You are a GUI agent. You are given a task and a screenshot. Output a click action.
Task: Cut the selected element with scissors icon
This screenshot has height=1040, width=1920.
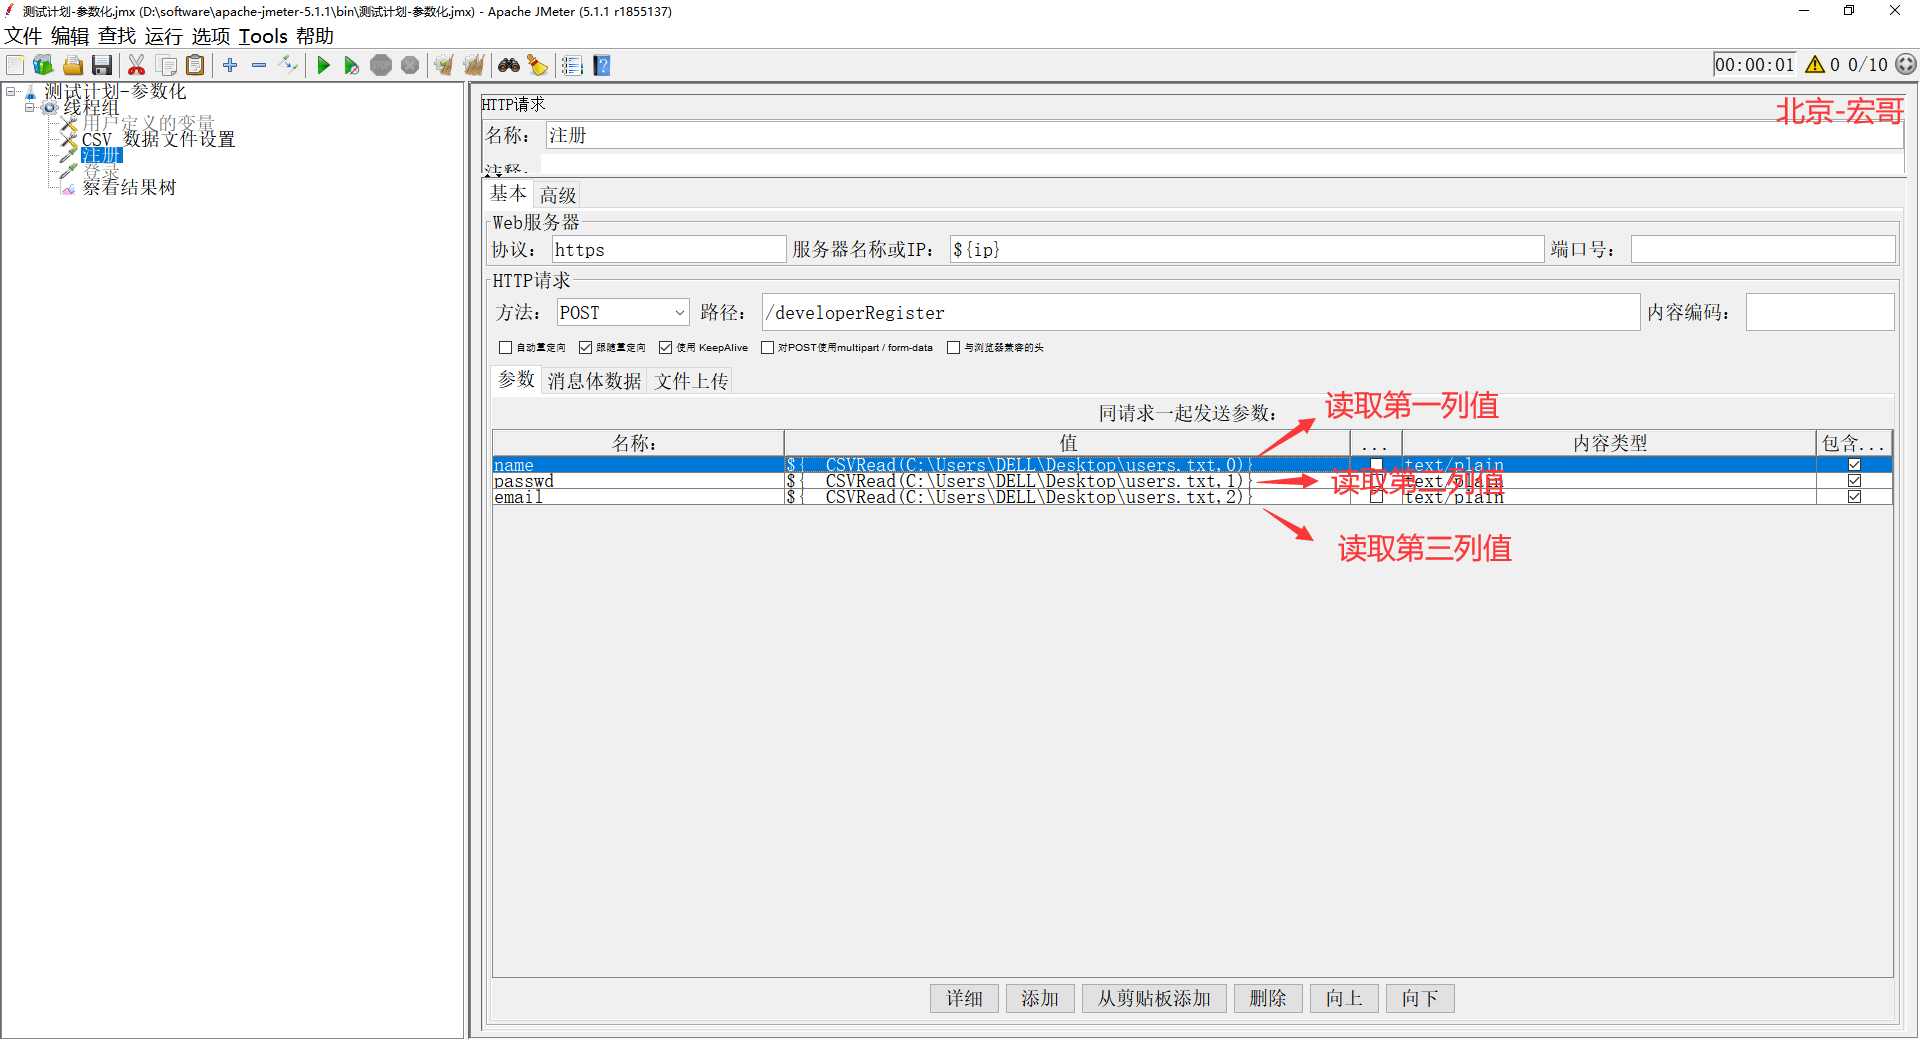click(137, 65)
